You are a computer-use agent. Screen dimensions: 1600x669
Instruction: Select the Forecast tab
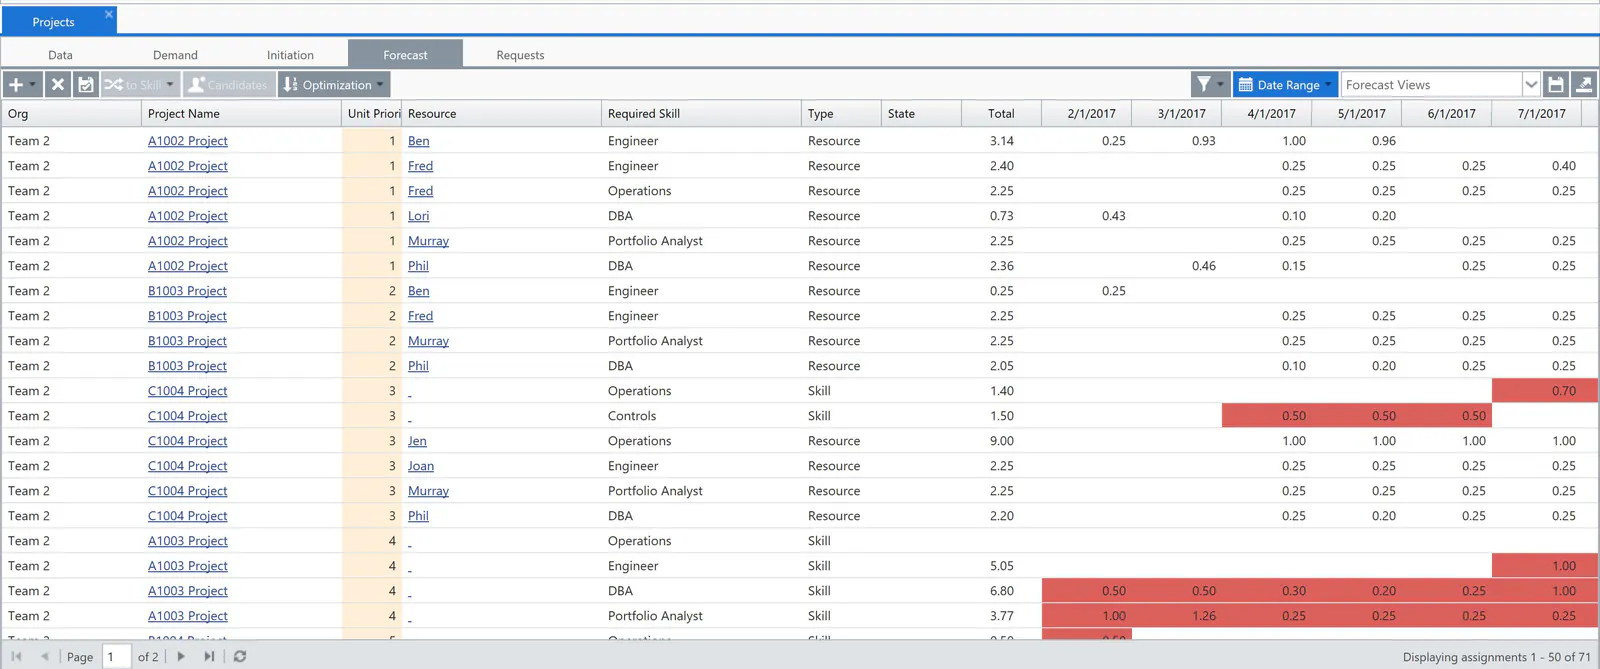(x=405, y=55)
